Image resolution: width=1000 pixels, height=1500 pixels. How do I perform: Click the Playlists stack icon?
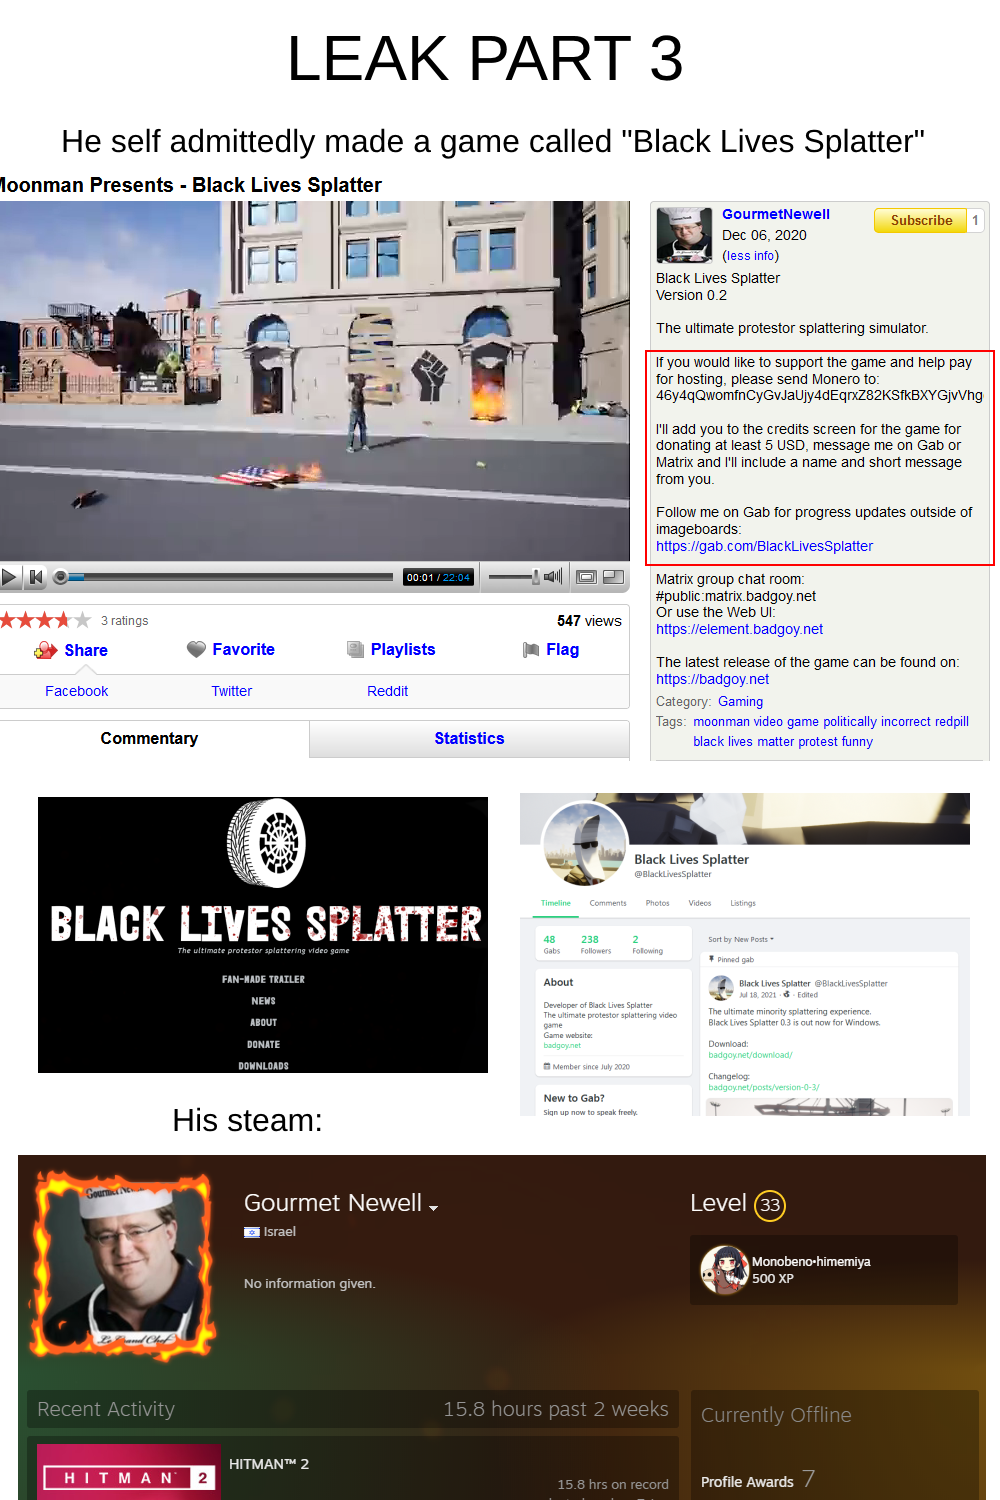click(x=355, y=649)
